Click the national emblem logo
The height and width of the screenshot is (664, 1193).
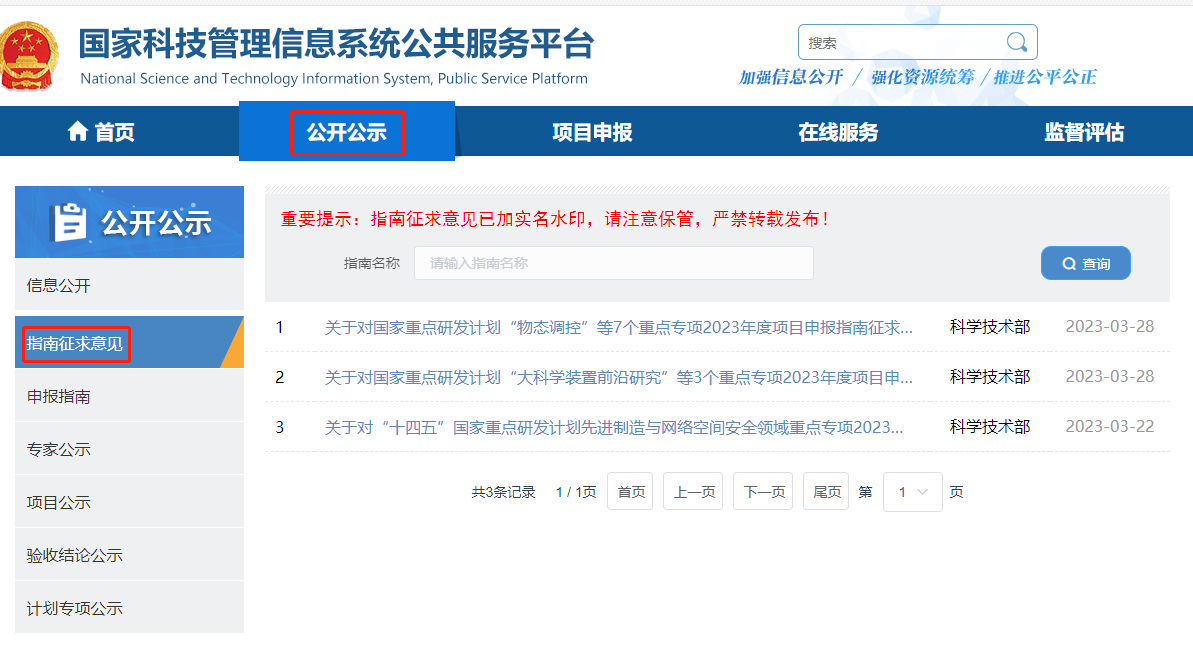tap(30, 55)
